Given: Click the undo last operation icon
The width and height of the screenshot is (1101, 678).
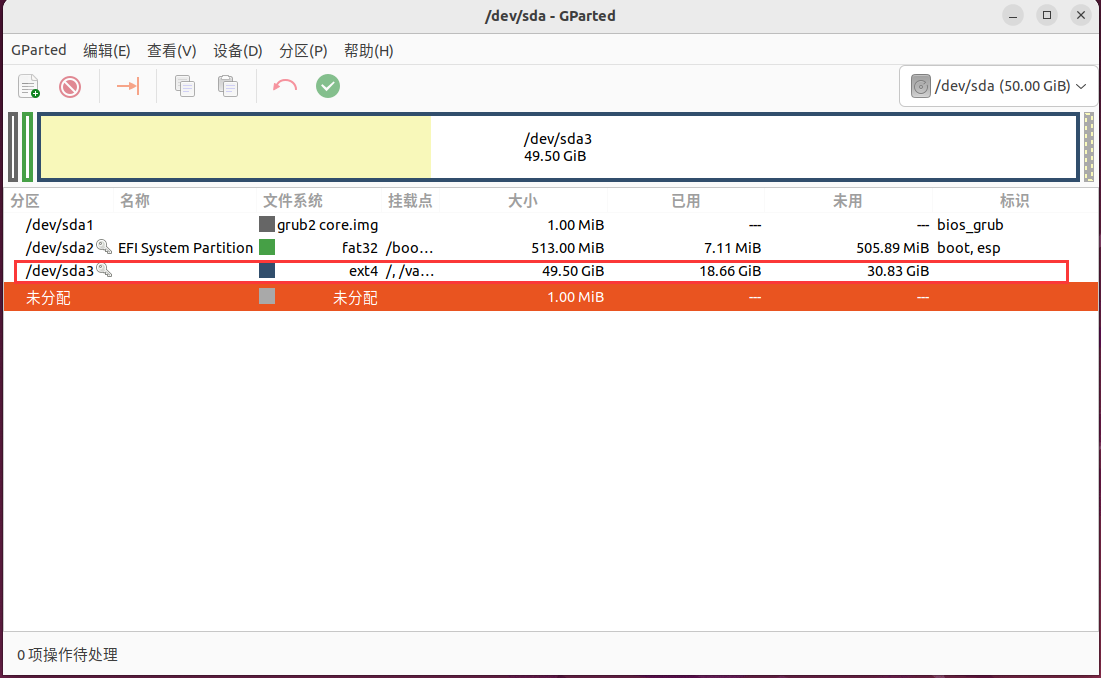Looking at the screenshot, I should (284, 86).
